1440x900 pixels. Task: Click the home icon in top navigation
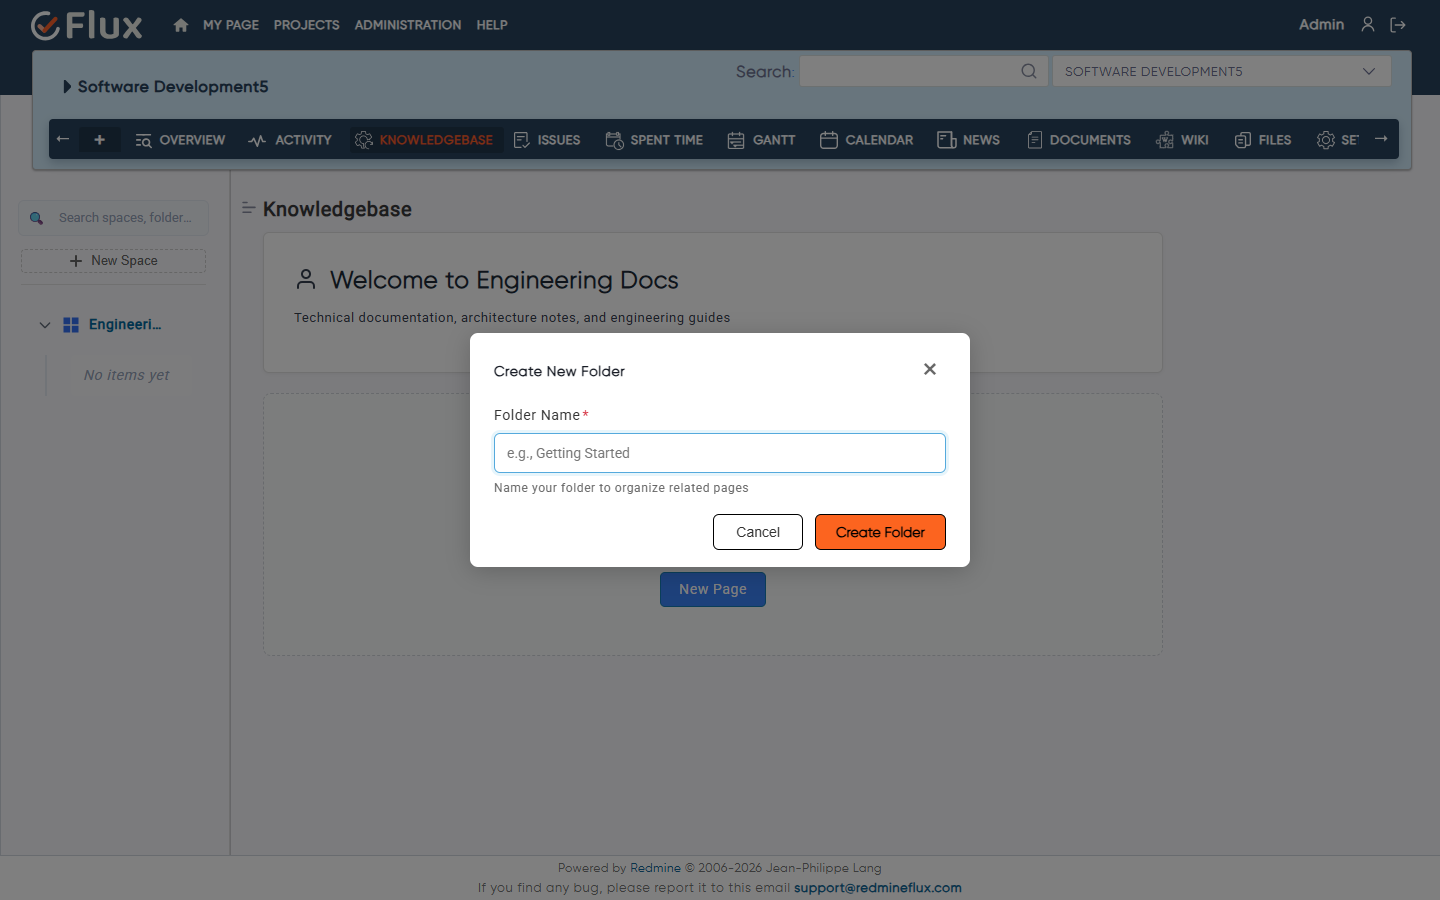click(180, 25)
